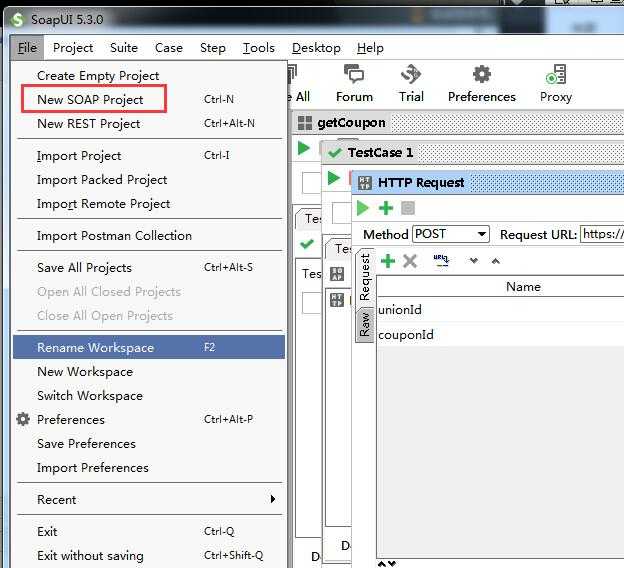Select Import Preferences
624x568 pixels.
point(149,467)
